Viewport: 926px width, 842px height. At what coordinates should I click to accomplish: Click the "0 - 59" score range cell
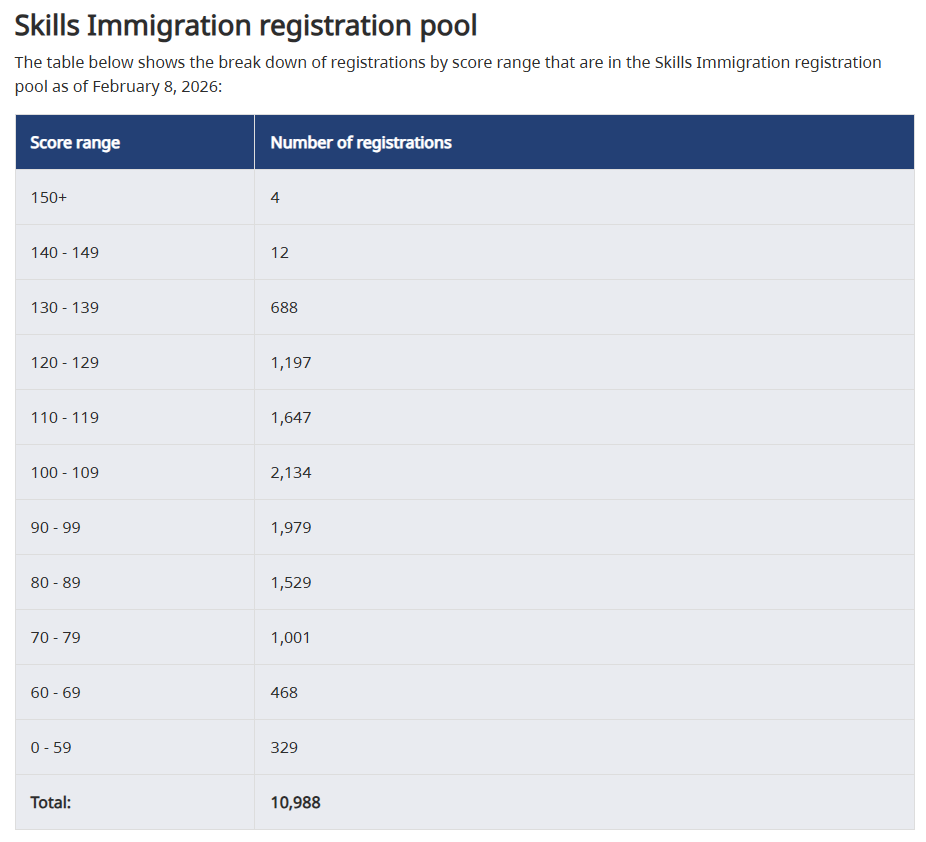coord(51,747)
